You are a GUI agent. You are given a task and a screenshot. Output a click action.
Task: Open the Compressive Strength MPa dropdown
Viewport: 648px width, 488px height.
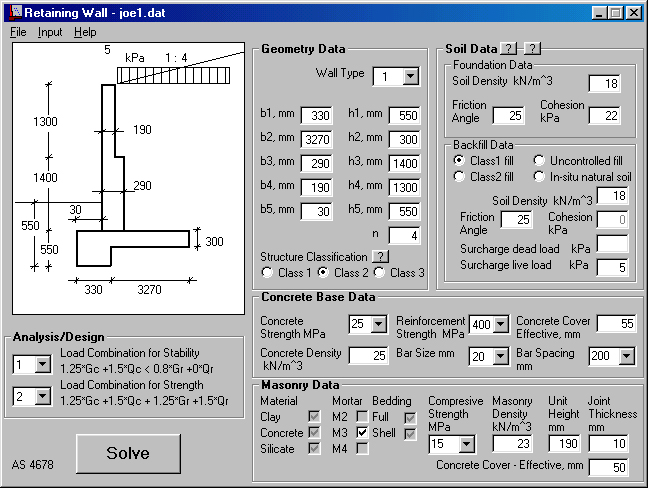[x=467, y=444]
